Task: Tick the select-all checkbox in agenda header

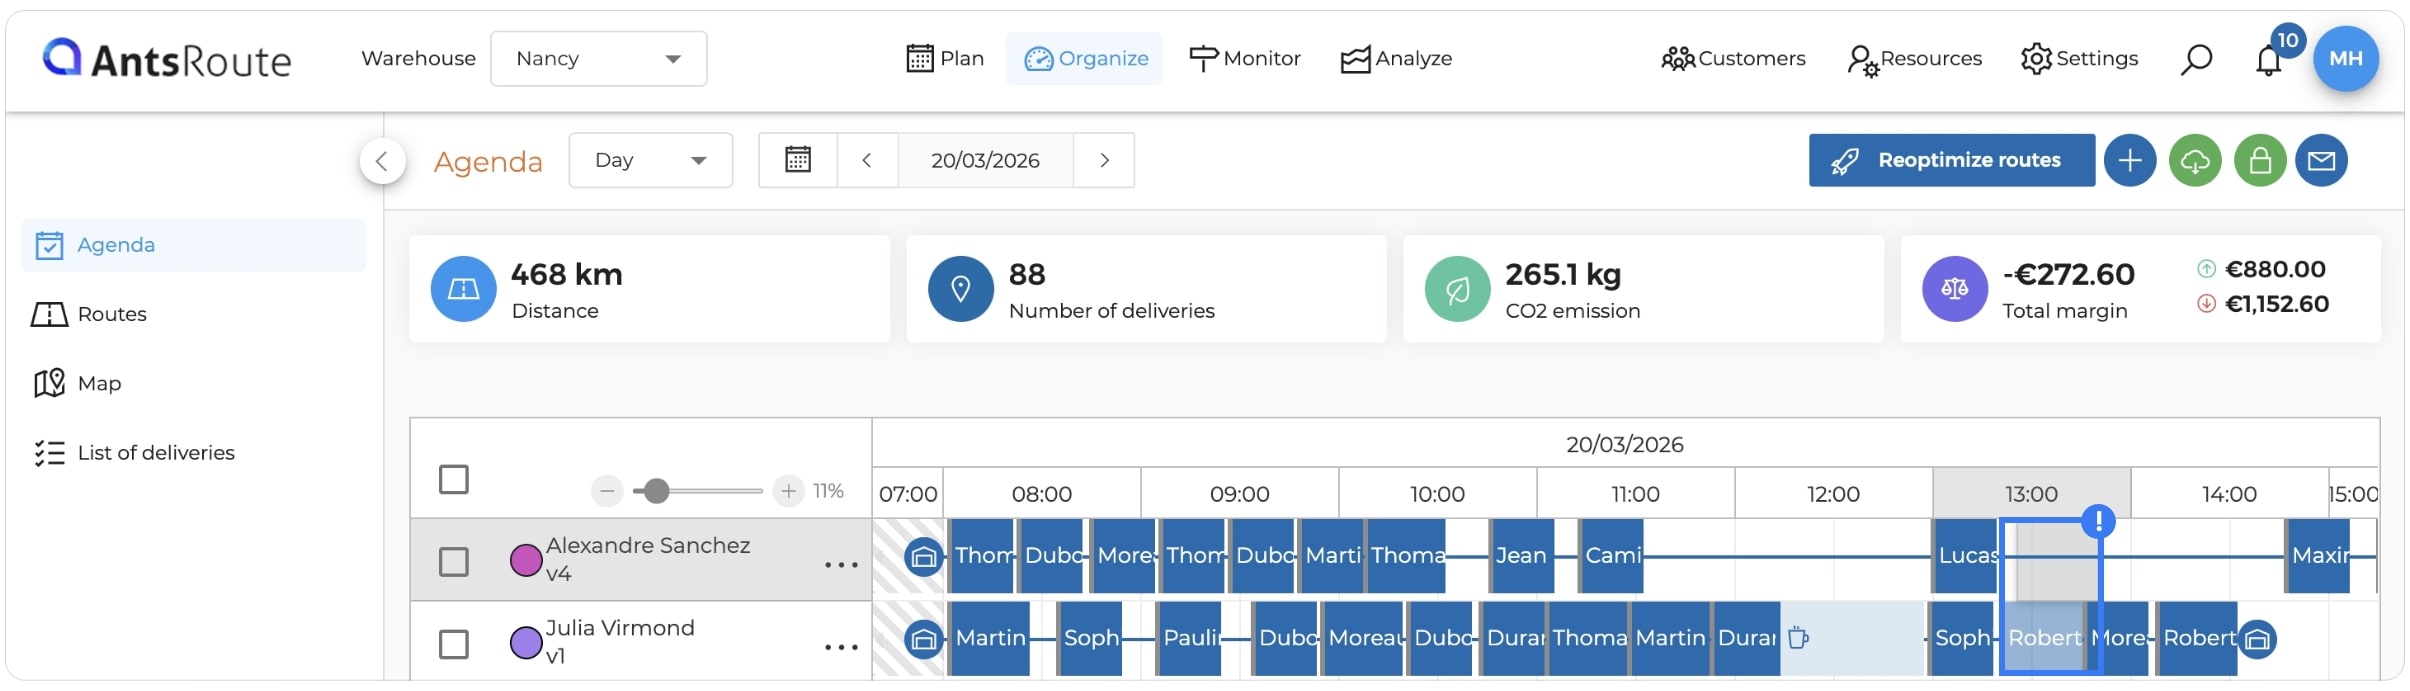Action: pyautogui.click(x=454, y=479)
